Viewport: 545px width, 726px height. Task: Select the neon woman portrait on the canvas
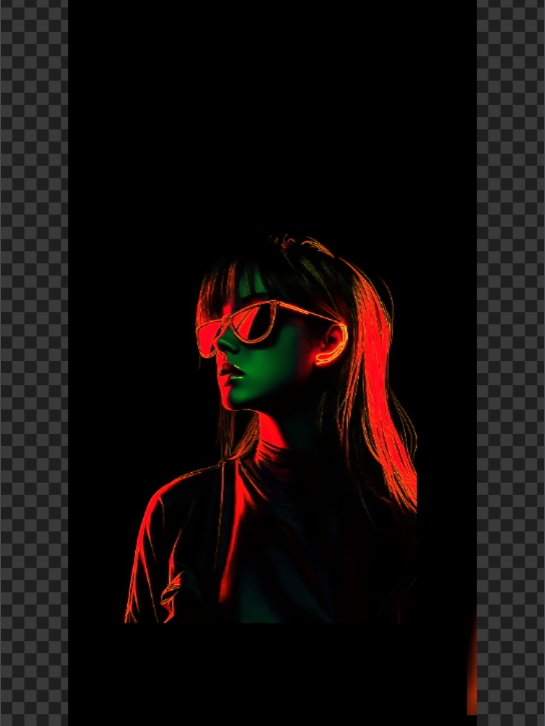coord(271,429)
